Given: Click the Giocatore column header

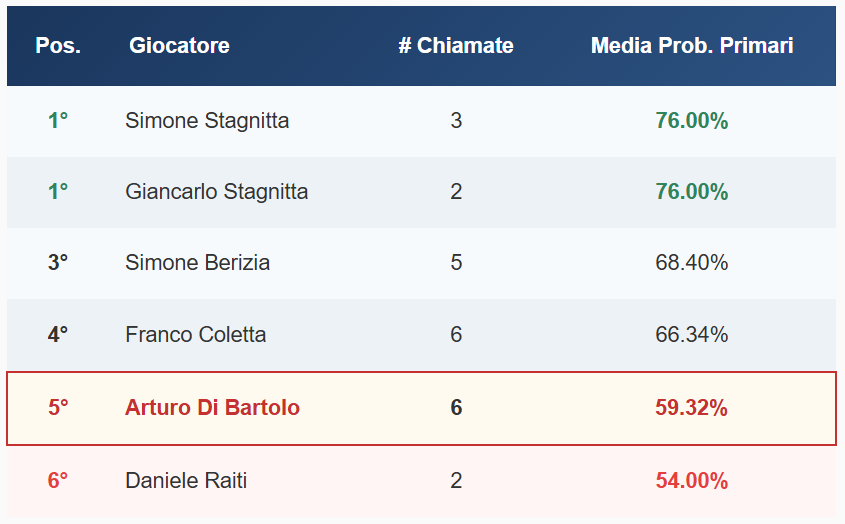Looking at the screenshot, I should click(x=179, y=46).
